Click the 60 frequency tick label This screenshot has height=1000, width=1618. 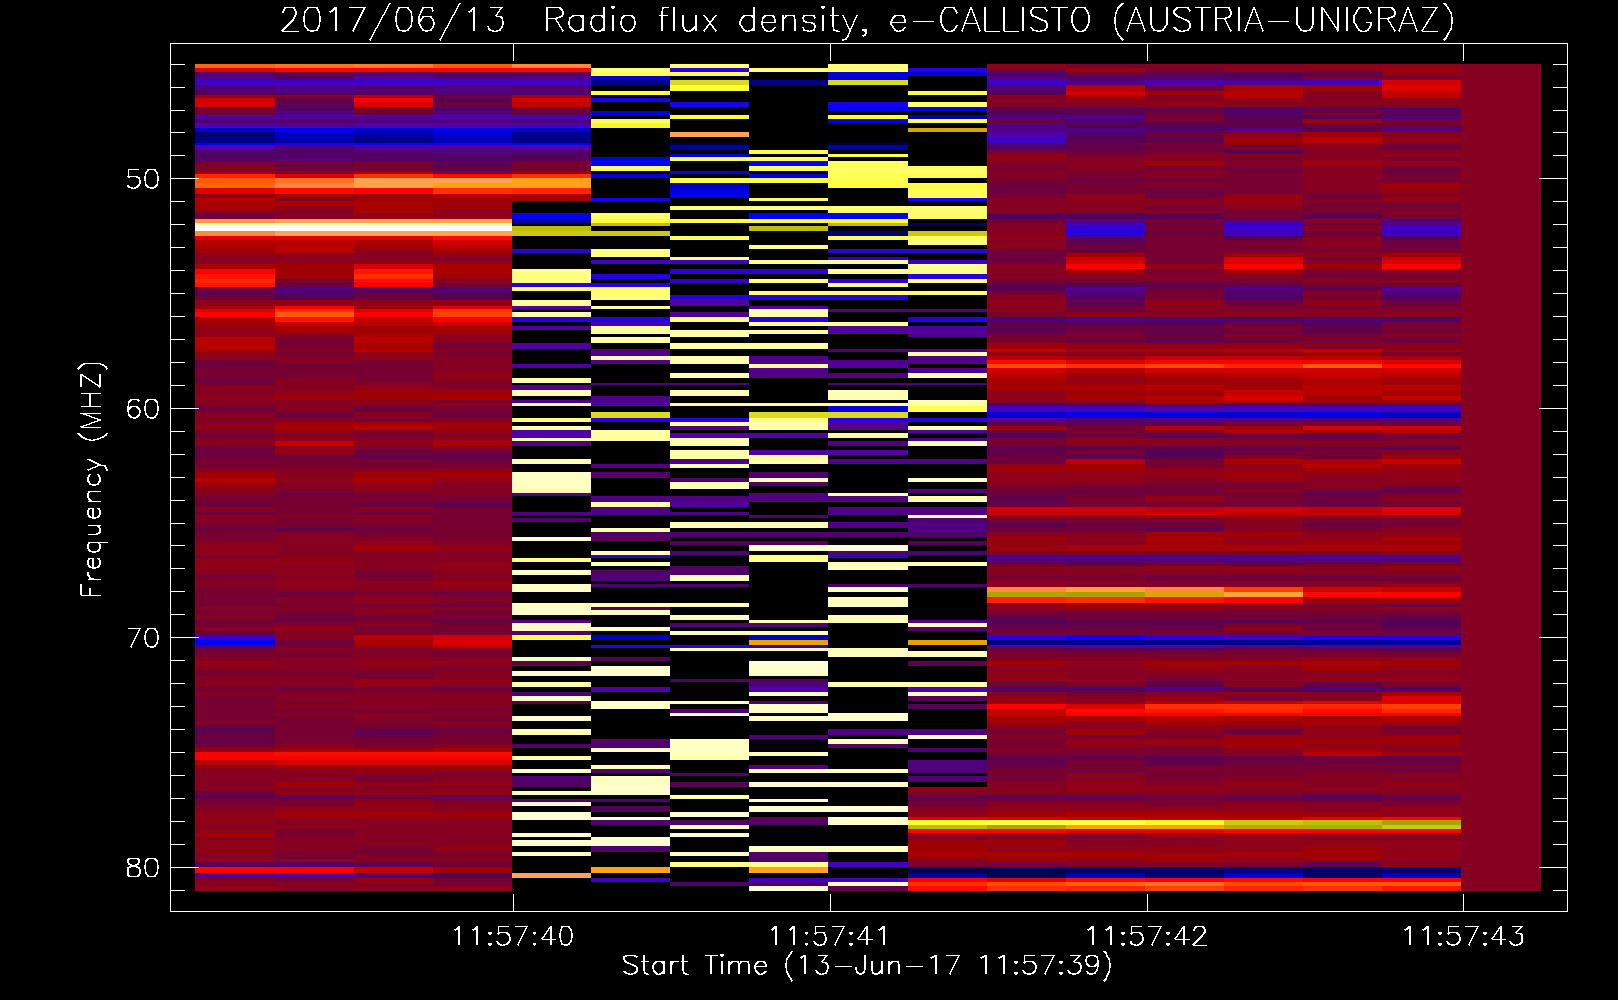tap(143, 409)
